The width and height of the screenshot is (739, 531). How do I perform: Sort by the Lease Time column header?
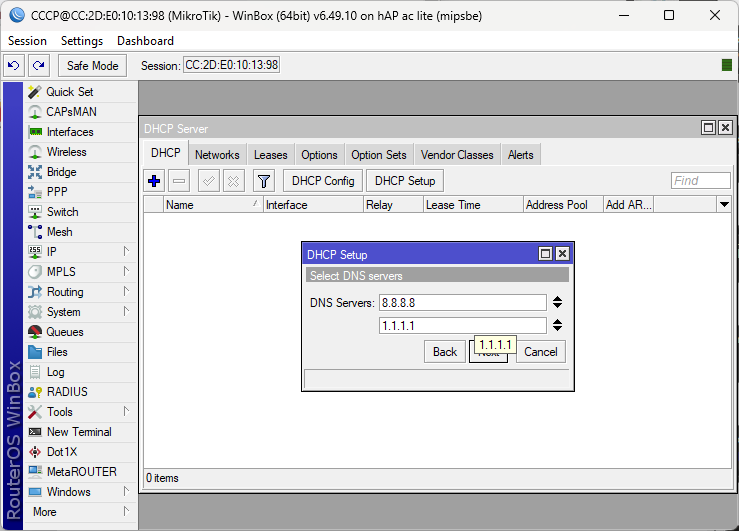[473, 204]
